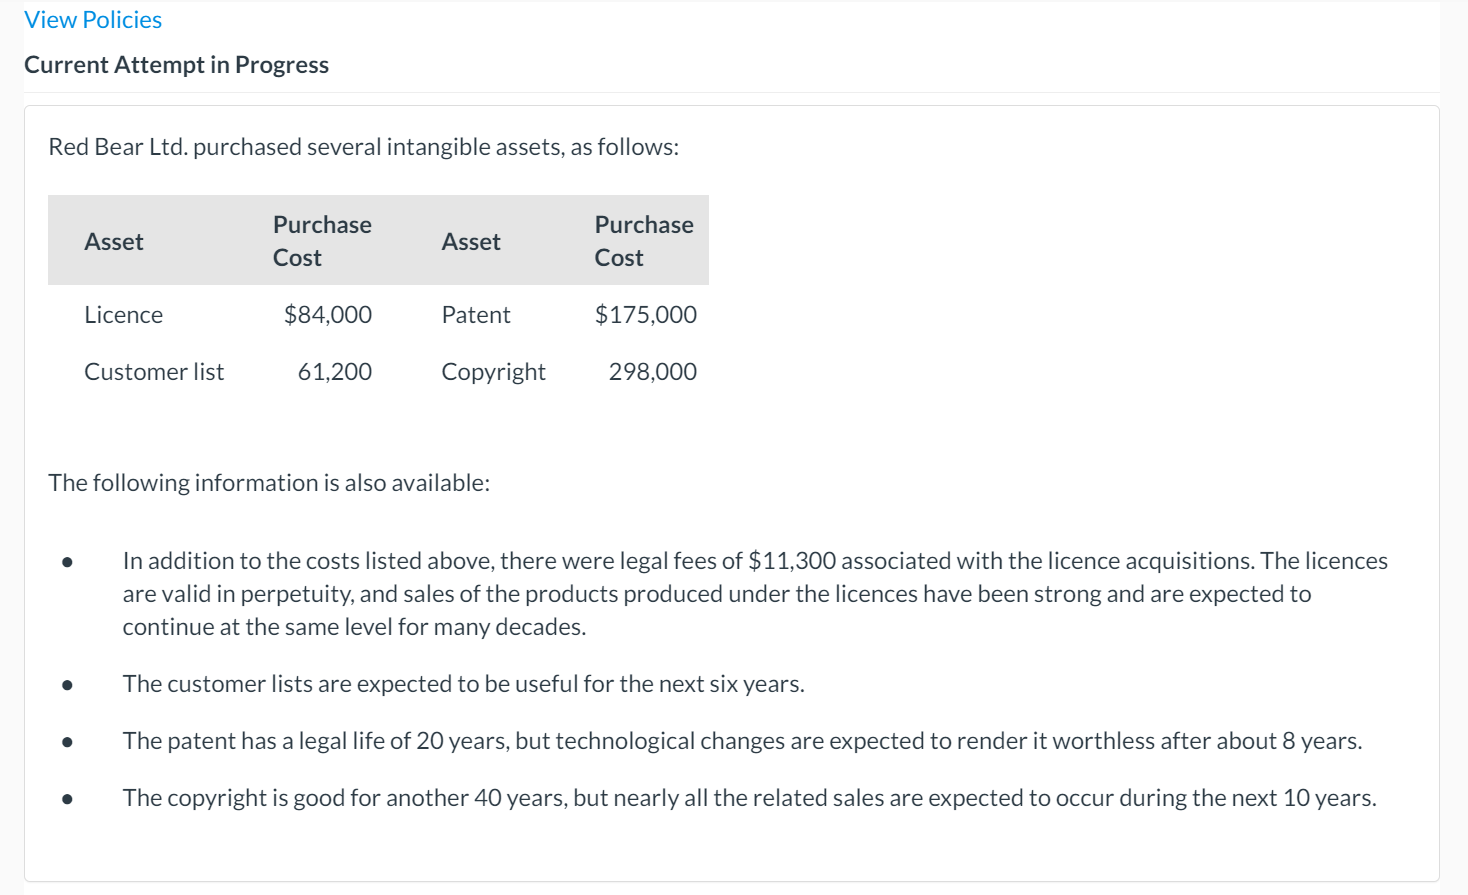Viewport: 1468px width, 895px height.
Task: Select the $11,300 legal fees text
Action: pyautogui.click(x=790, y=560)
